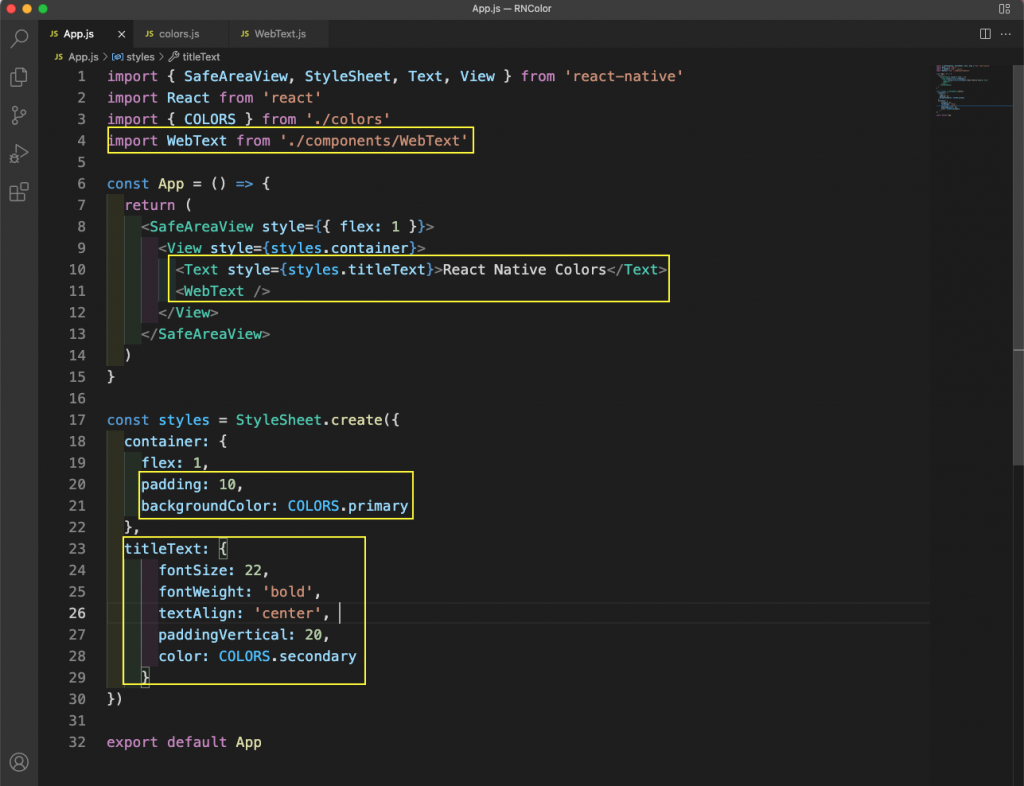This screenshot has height=786, width=1024.
Task: Open the Run and Debug view
Action: 20,153
